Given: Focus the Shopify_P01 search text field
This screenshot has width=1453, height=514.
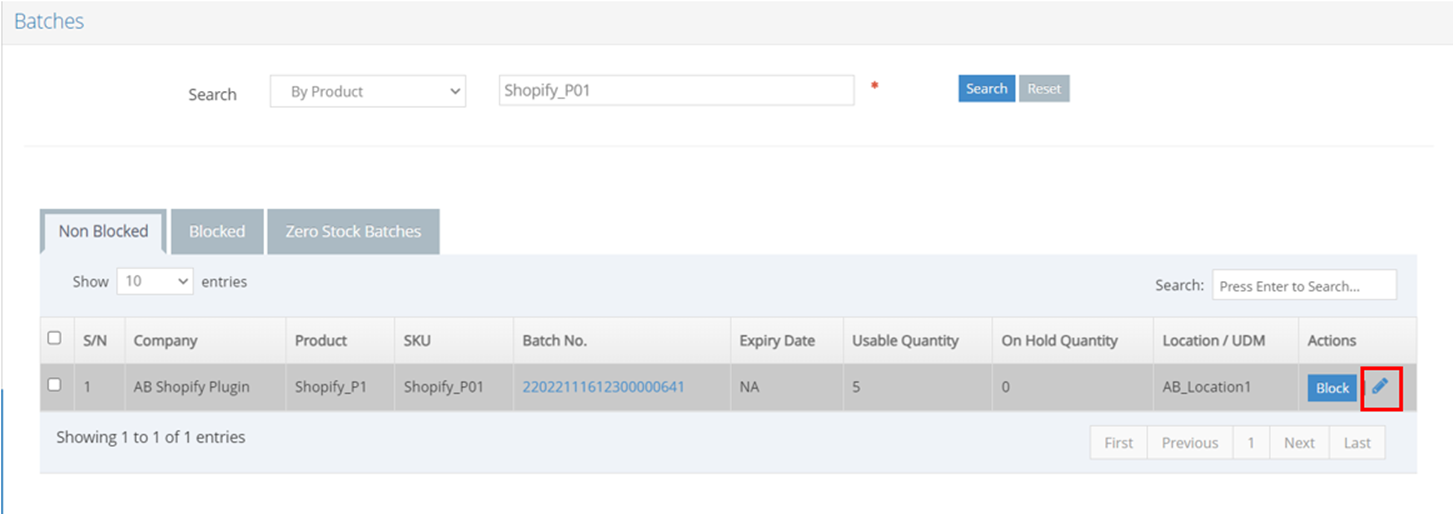Looking at the screenshot, I should tap(677, 90).
